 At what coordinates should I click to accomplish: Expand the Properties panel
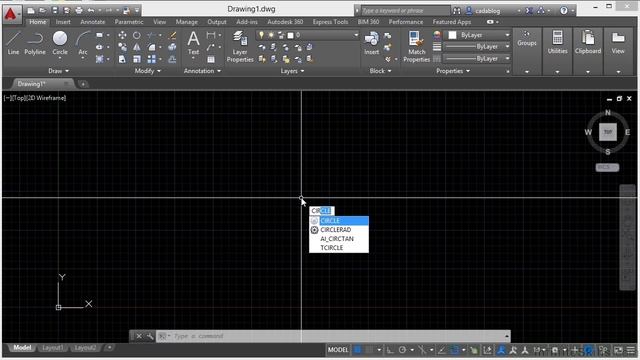pyautogui.click(x=453, y=71)
